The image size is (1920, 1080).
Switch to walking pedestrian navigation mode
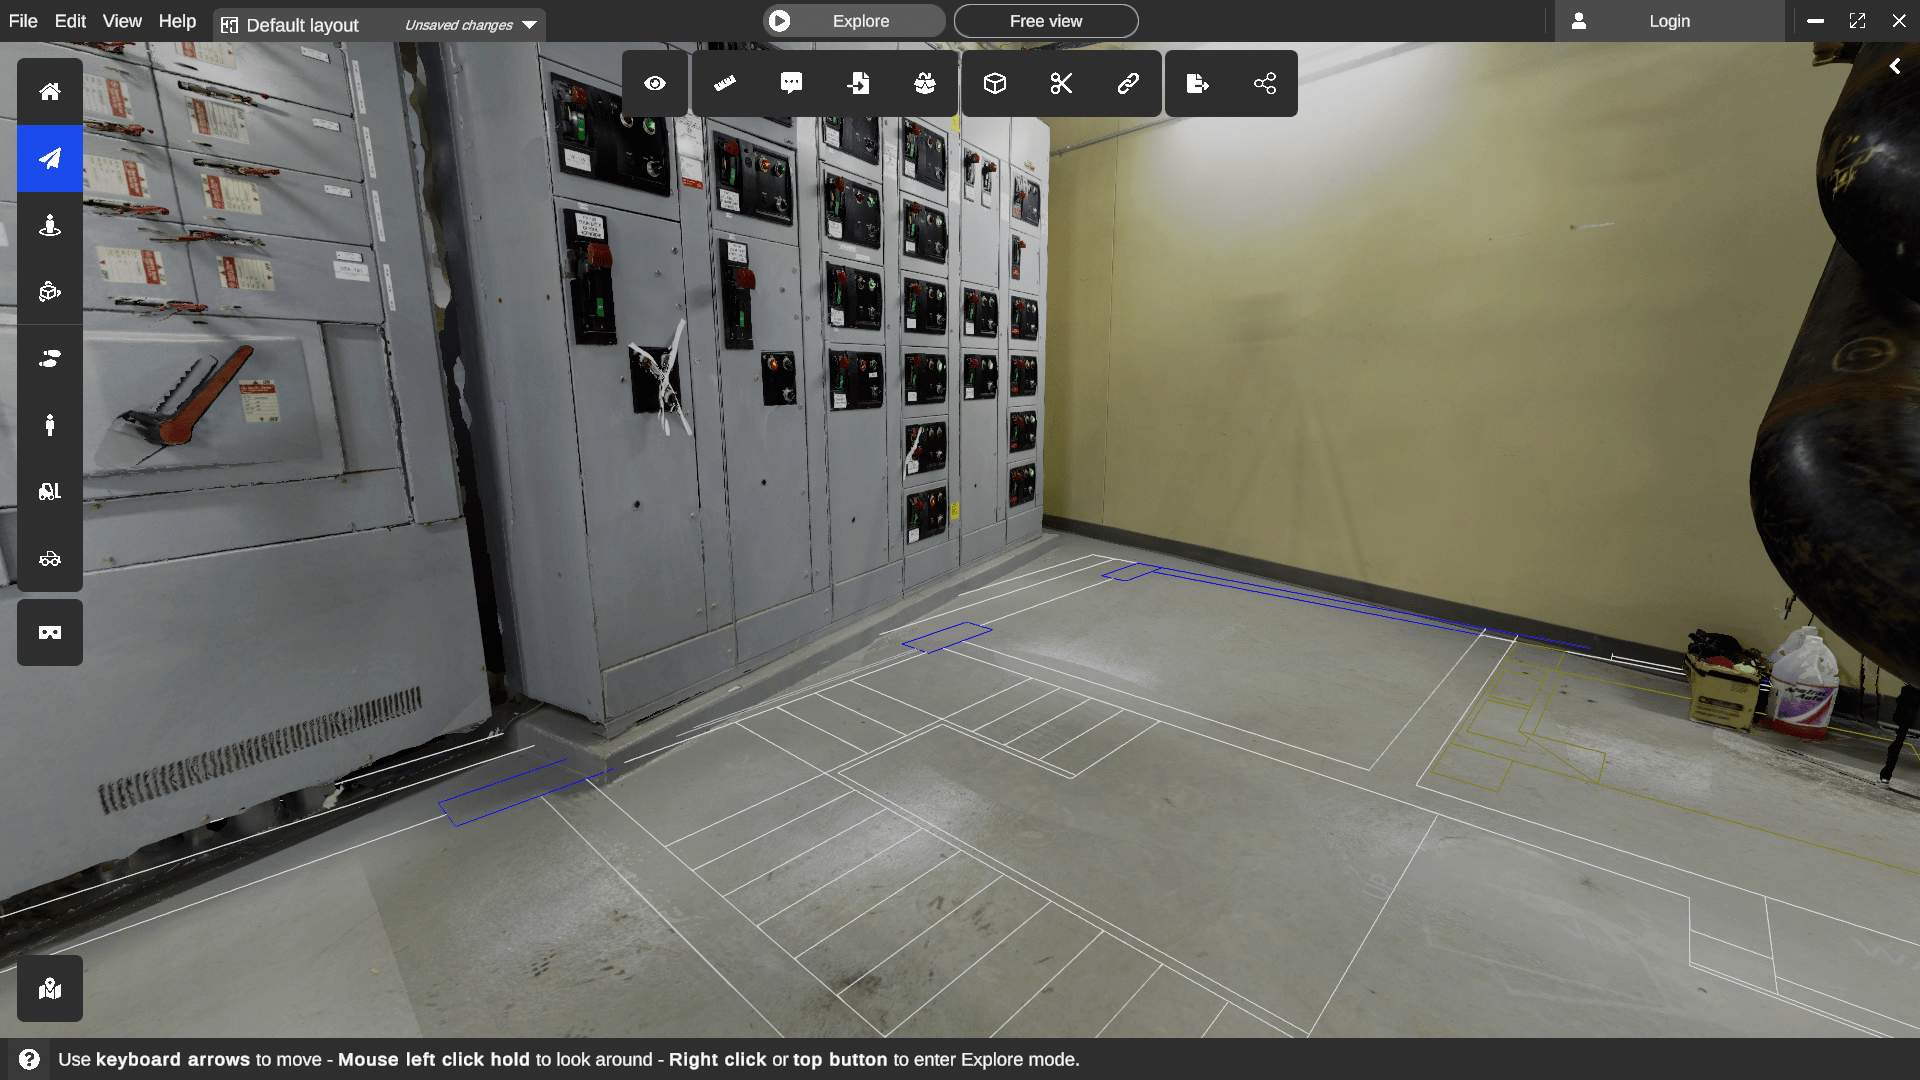(50, 425)
